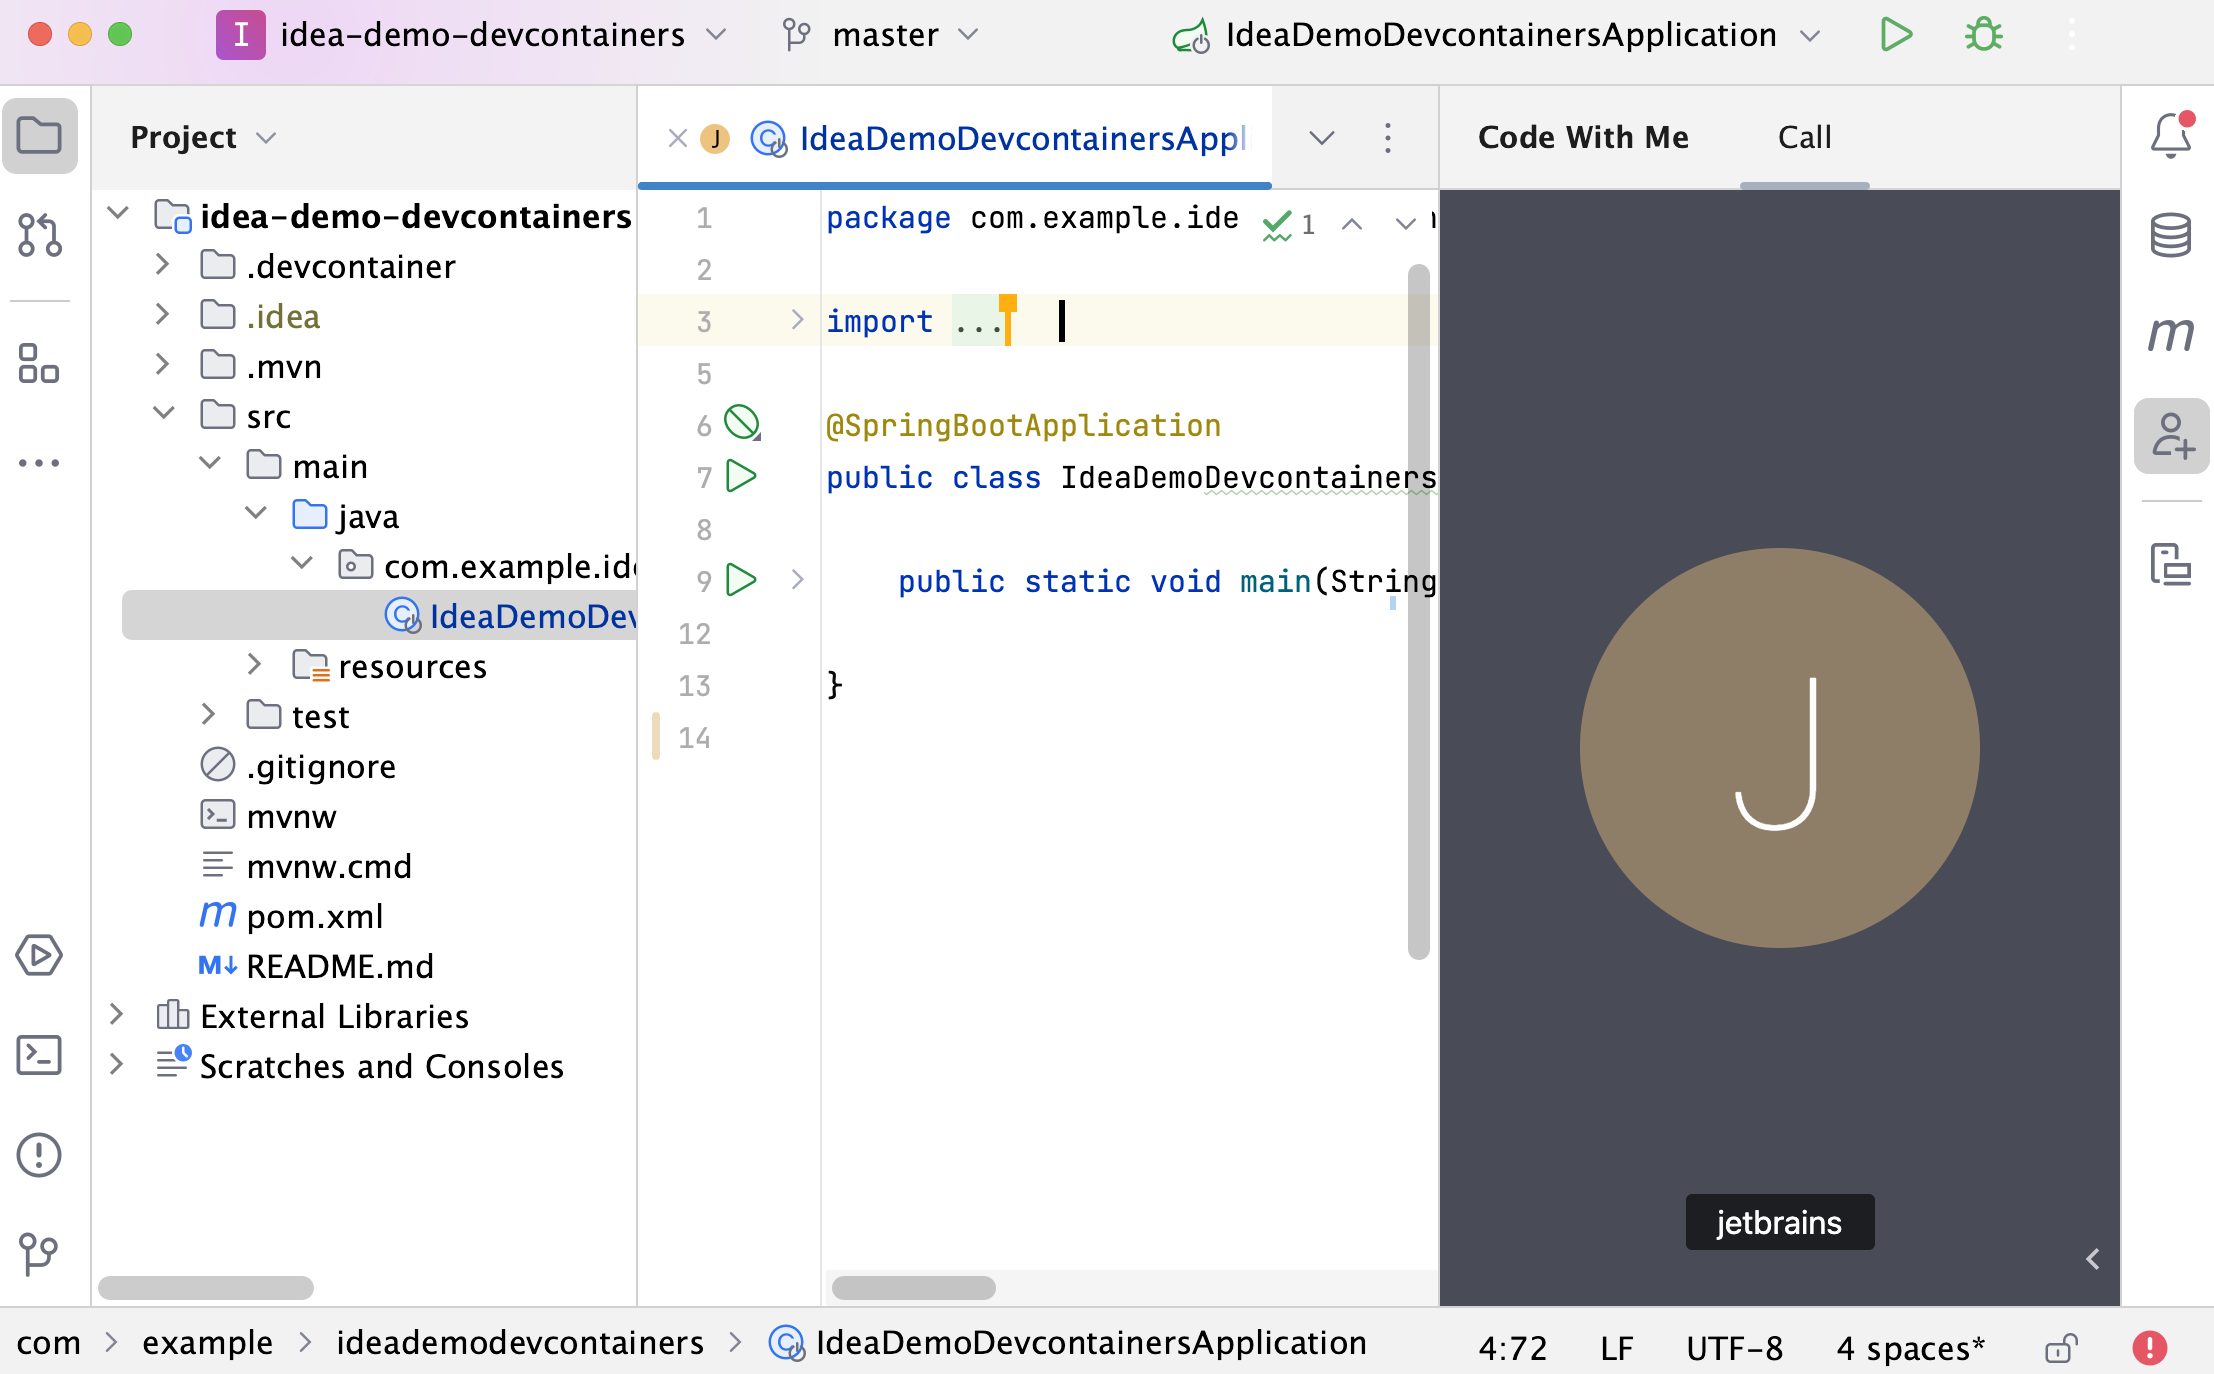Open the Terminal tool window
Viewport: 2214px width, 1374px height.
38,1055
